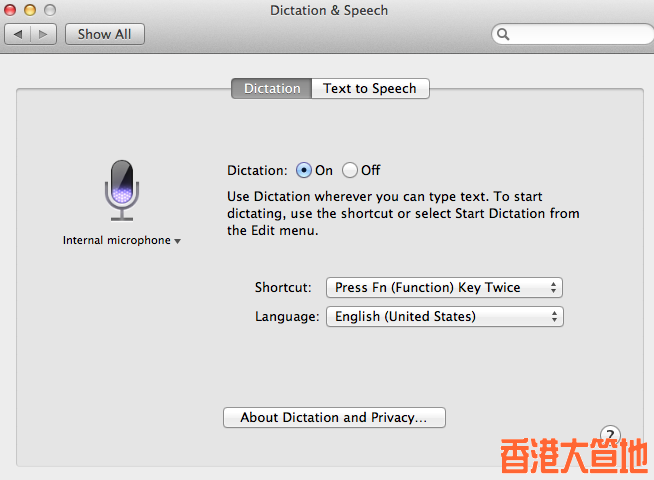Open About Dictation and Privacy

pyautogui.click(x=334, y=417)
